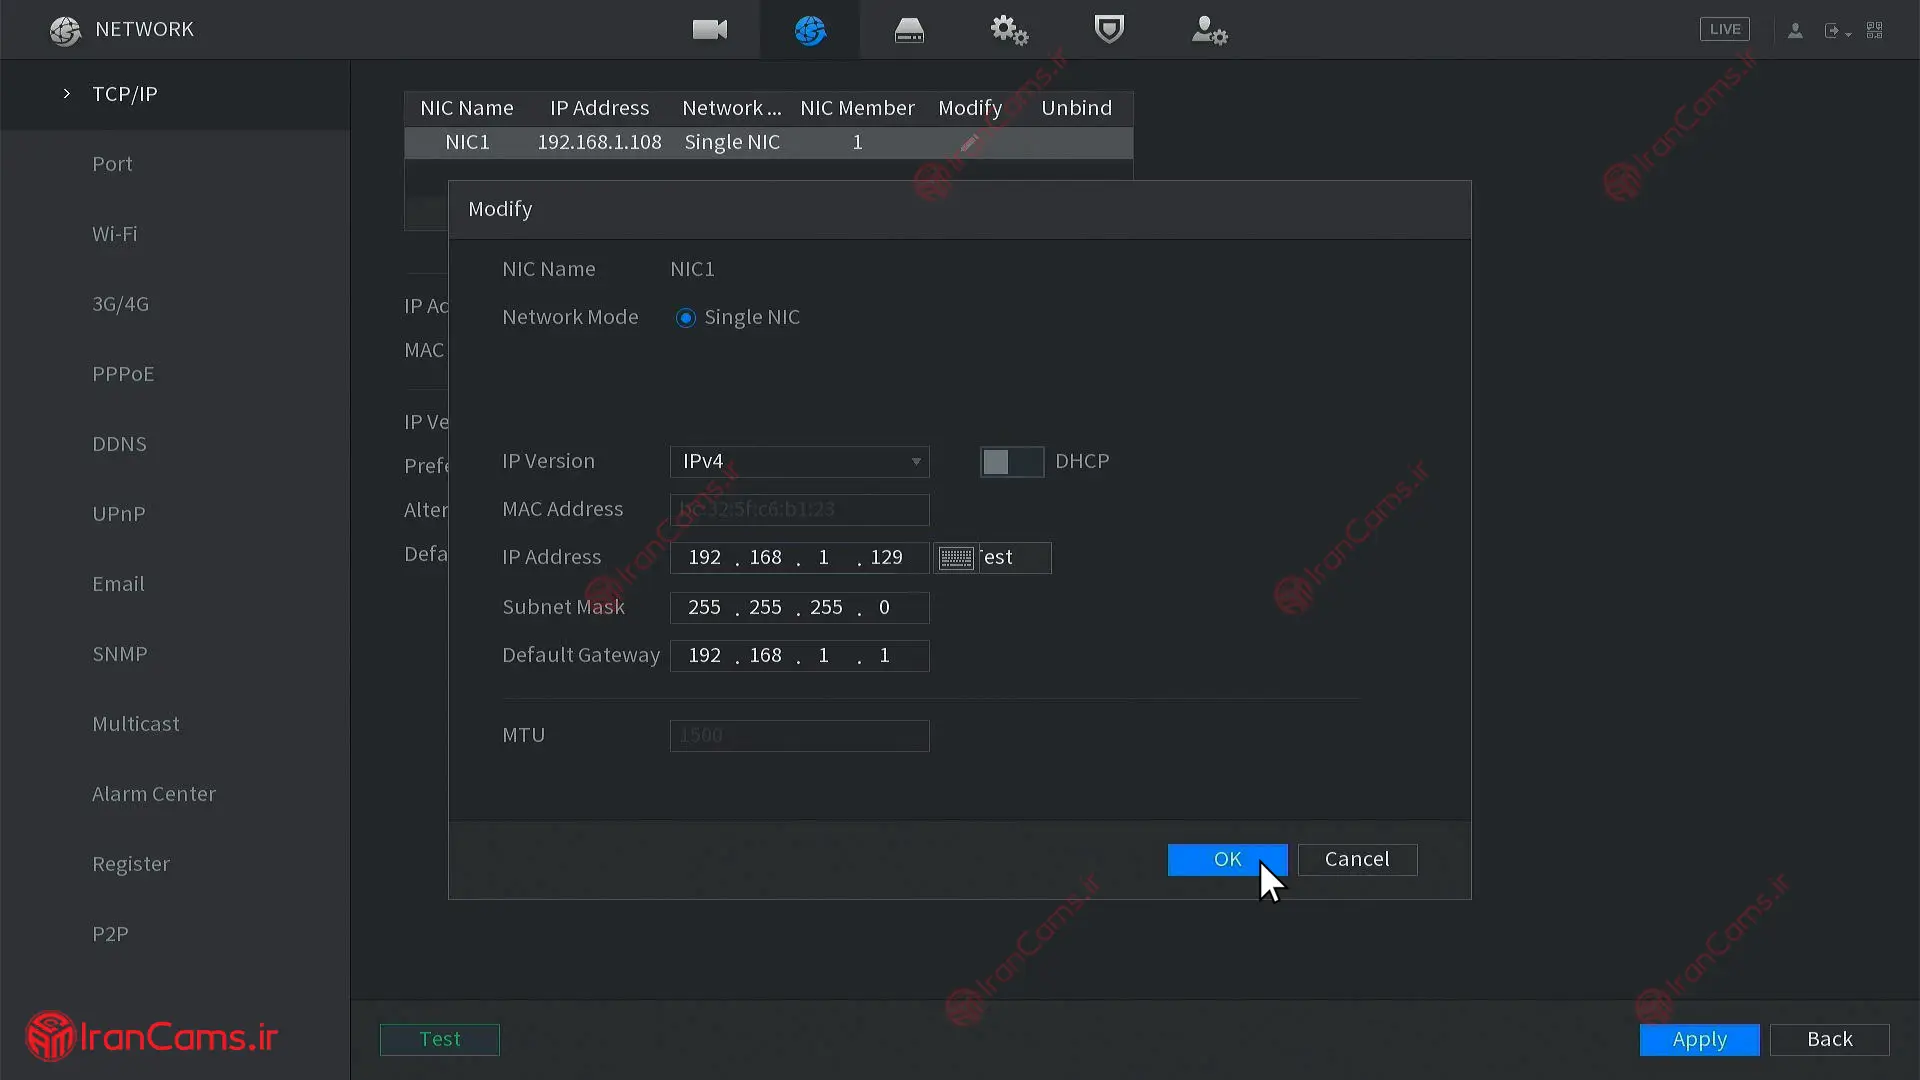Open the Account user-gear icon in top bar
The height and width of the screenshot is (1080, 1920).
click(1209, 30)
